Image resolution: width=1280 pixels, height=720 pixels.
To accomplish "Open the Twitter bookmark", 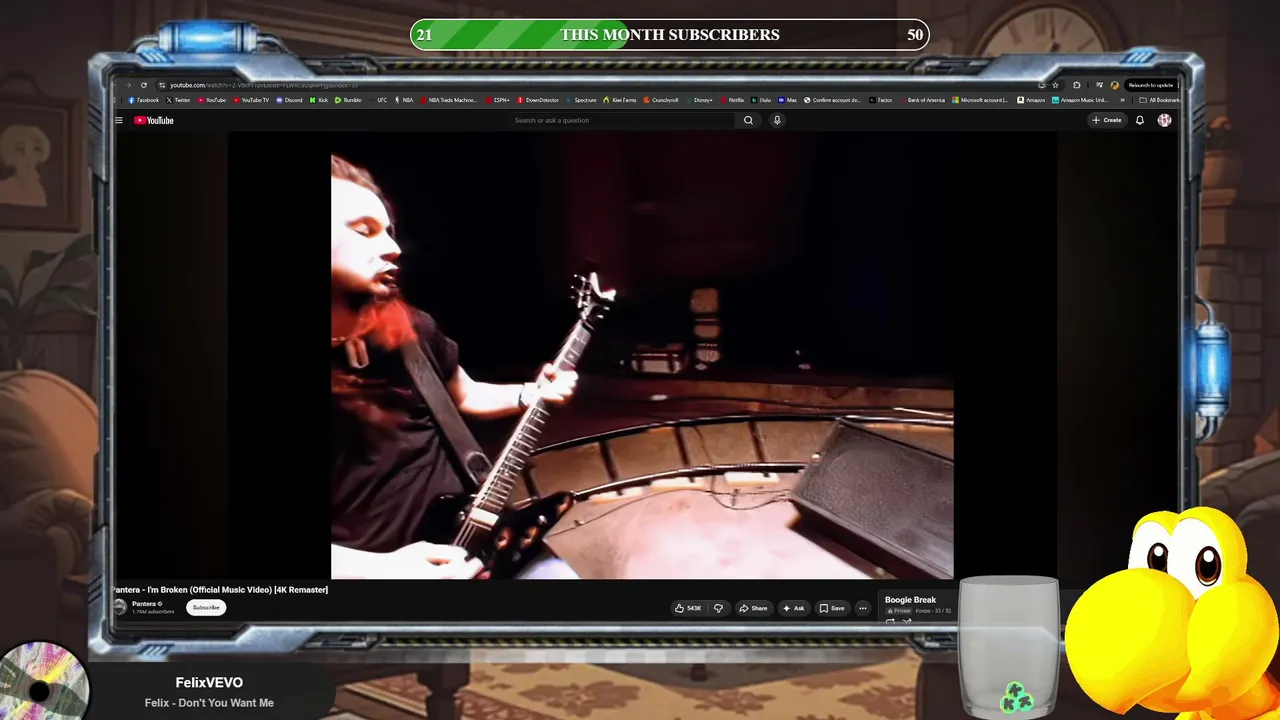I will (178, 100).
